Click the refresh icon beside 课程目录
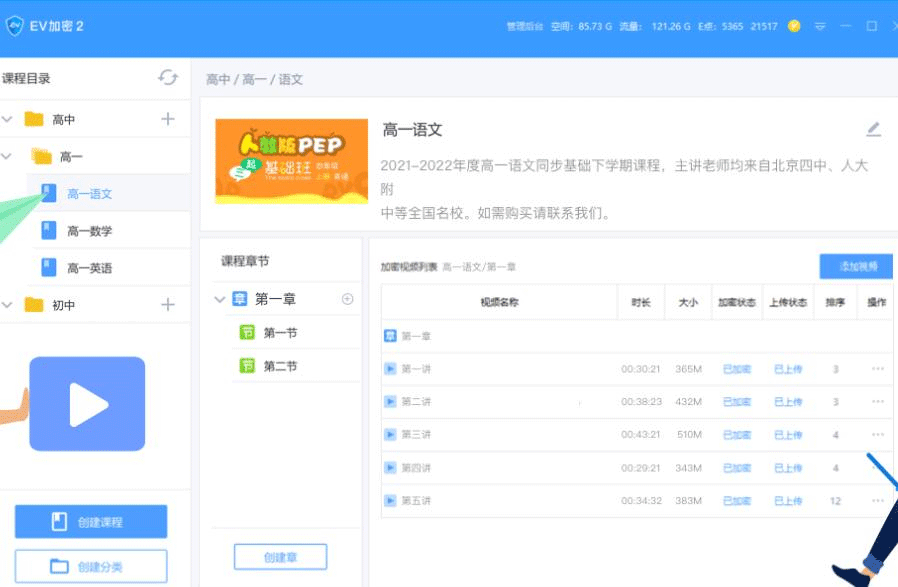898x587 pixels. point(167,78)
